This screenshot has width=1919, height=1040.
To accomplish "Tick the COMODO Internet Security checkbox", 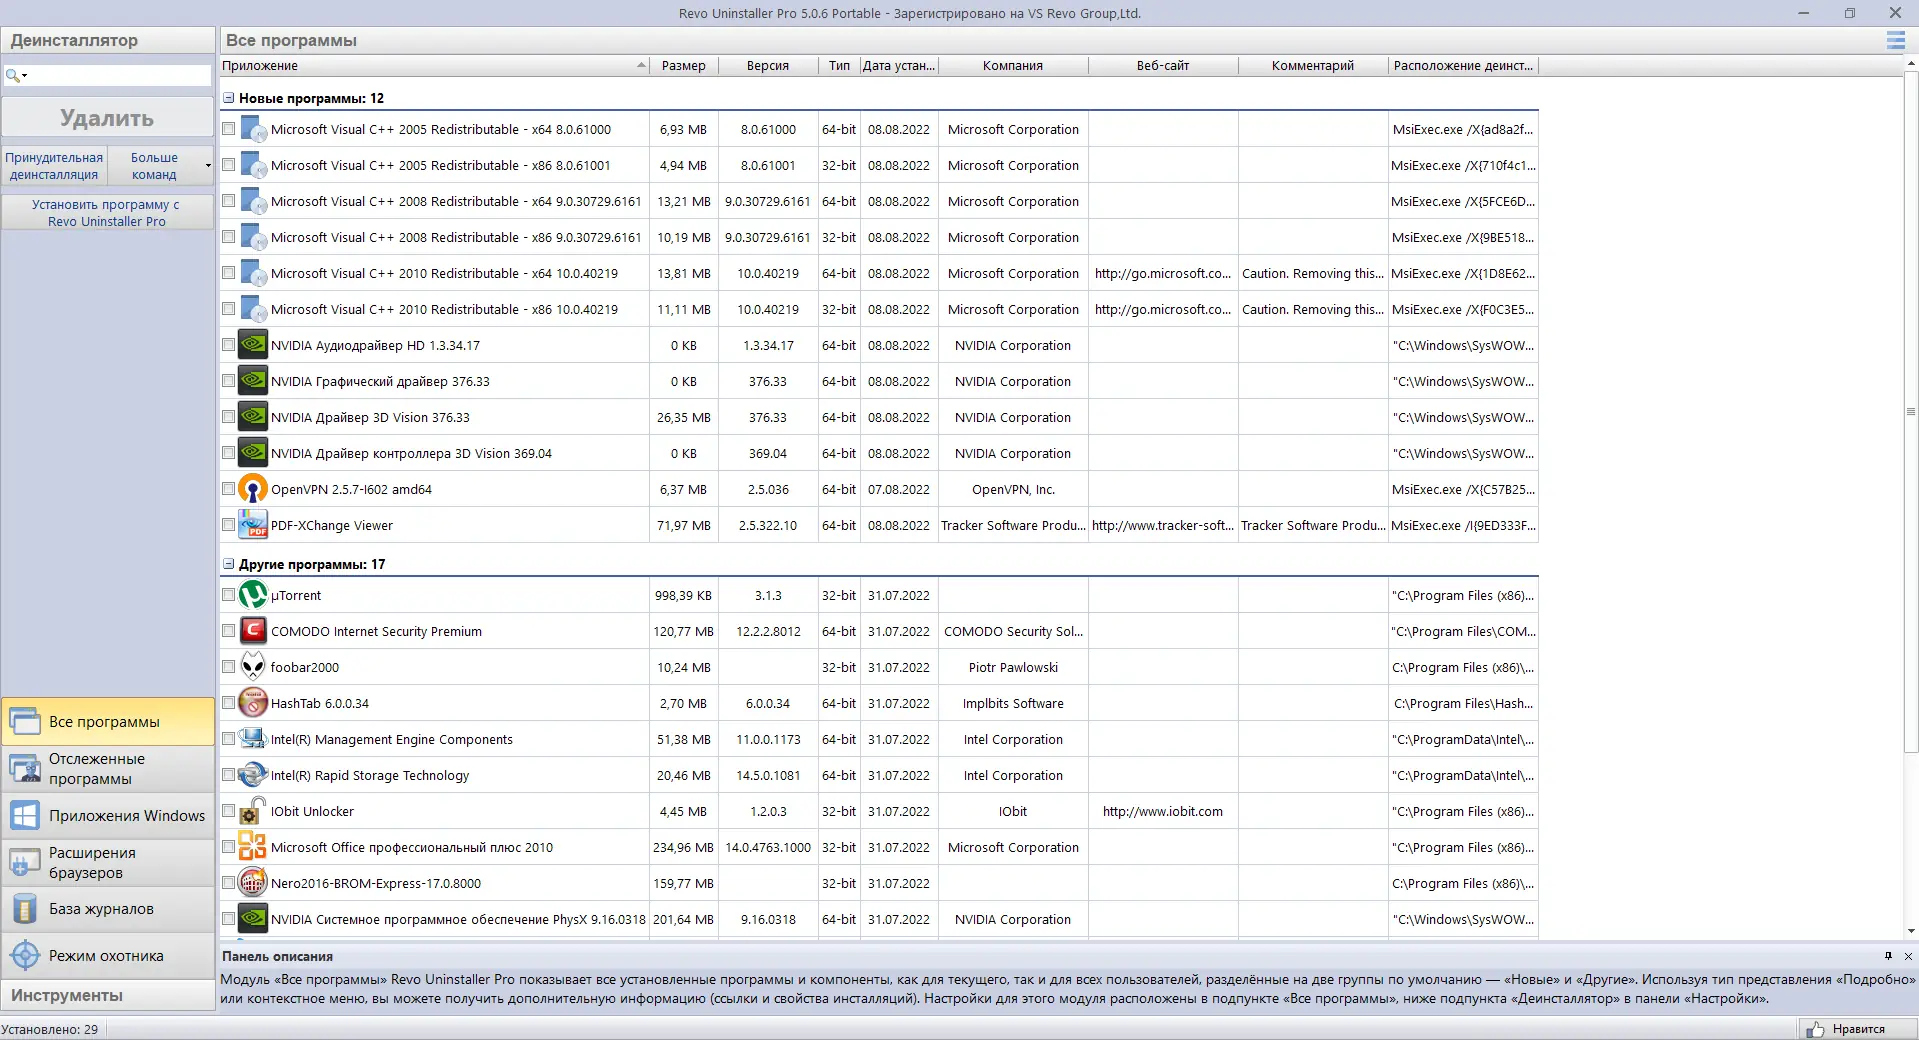I will pos(228,631).
